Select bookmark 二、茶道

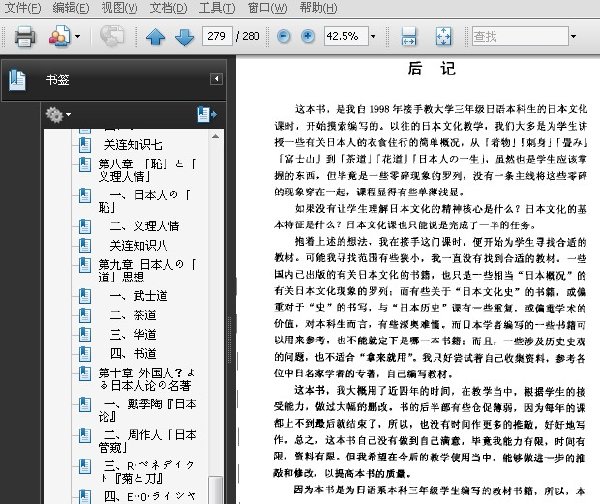pyautogui.click(x=133, y=315)
